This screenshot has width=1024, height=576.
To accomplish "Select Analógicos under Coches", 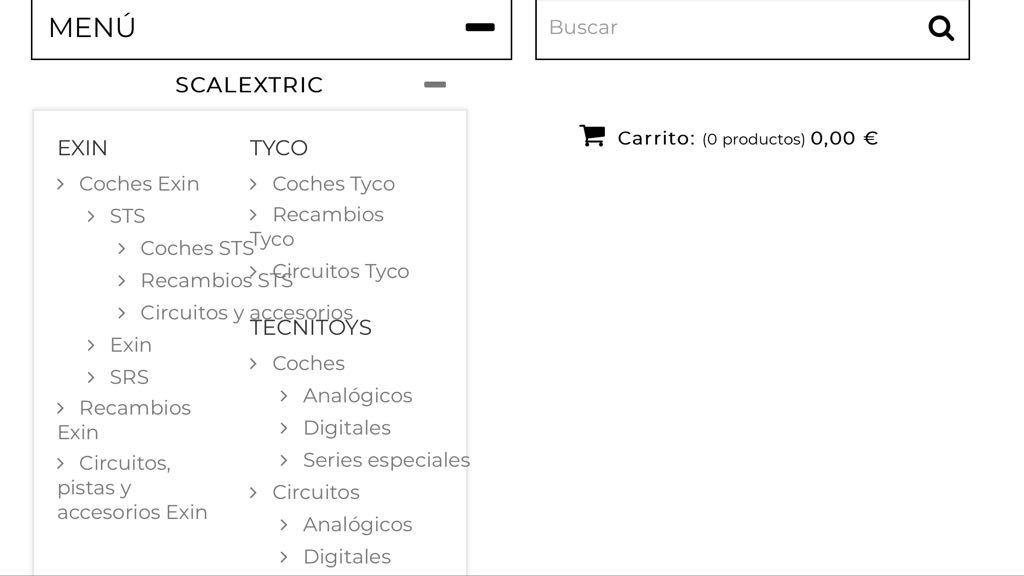I will coord(357,396).
